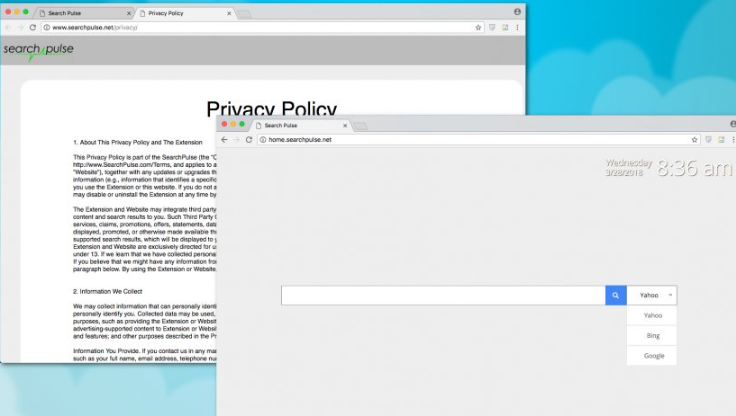Go back in the Privacy Policy window
The width and height of the screenshot is (736, 416).
(8, 27)
